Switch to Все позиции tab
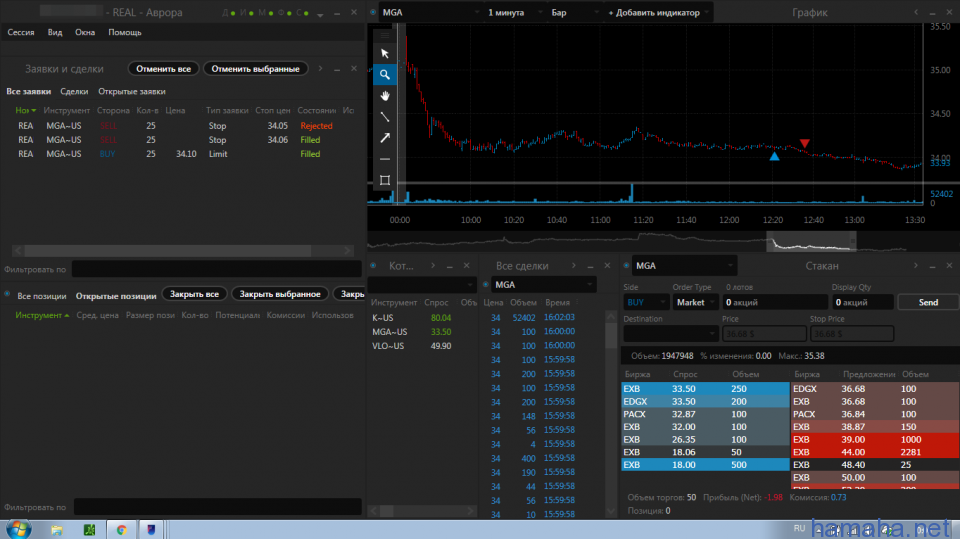 point(42,296)
